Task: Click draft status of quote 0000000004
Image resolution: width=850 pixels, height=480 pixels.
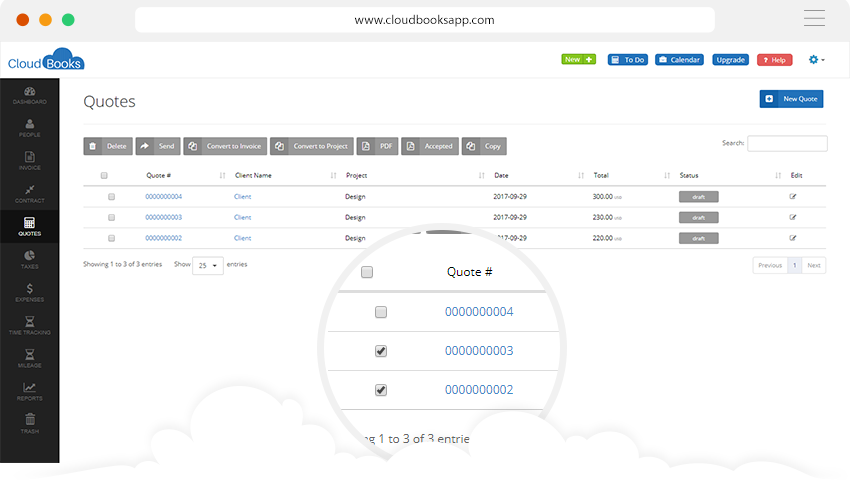Action: pyautogui.click(x=699, y=196)
